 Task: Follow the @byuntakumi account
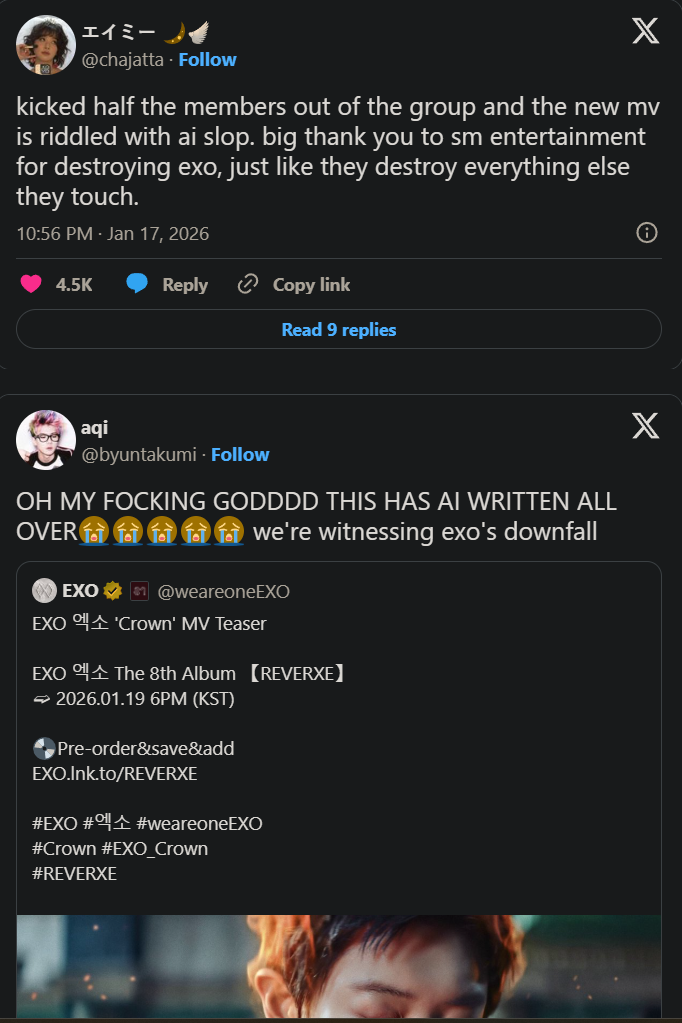(240, 454)
